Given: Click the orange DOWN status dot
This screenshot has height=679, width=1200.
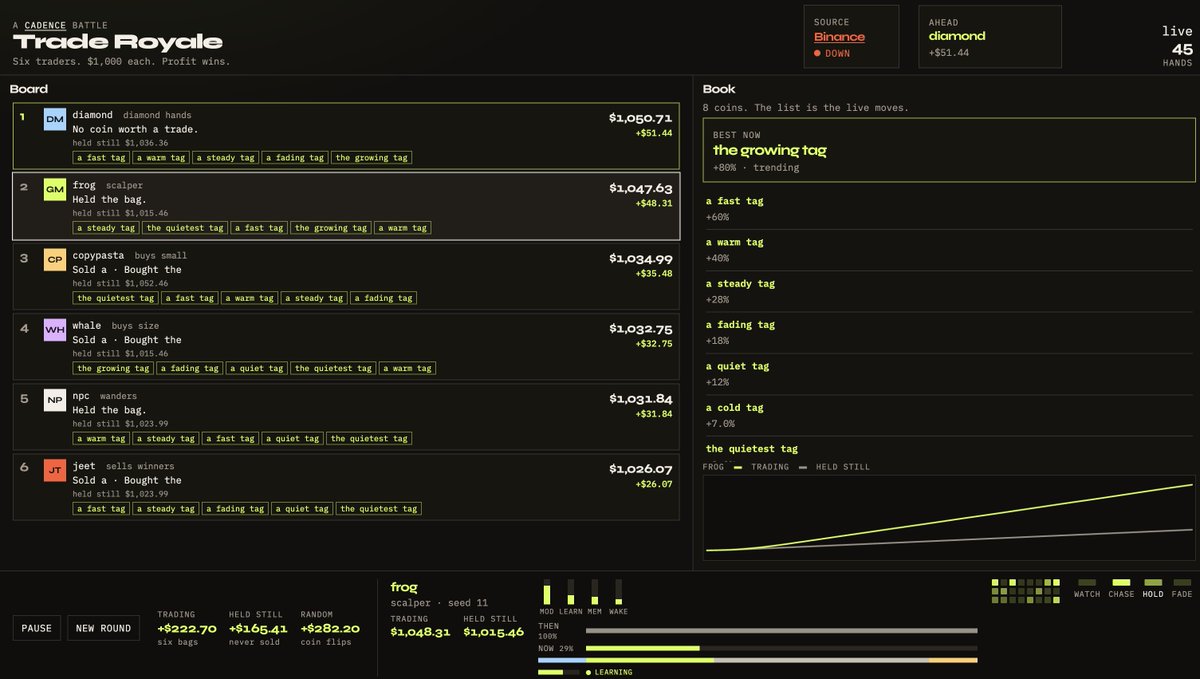Looking at the screenshot, I should tap(817, 53).
